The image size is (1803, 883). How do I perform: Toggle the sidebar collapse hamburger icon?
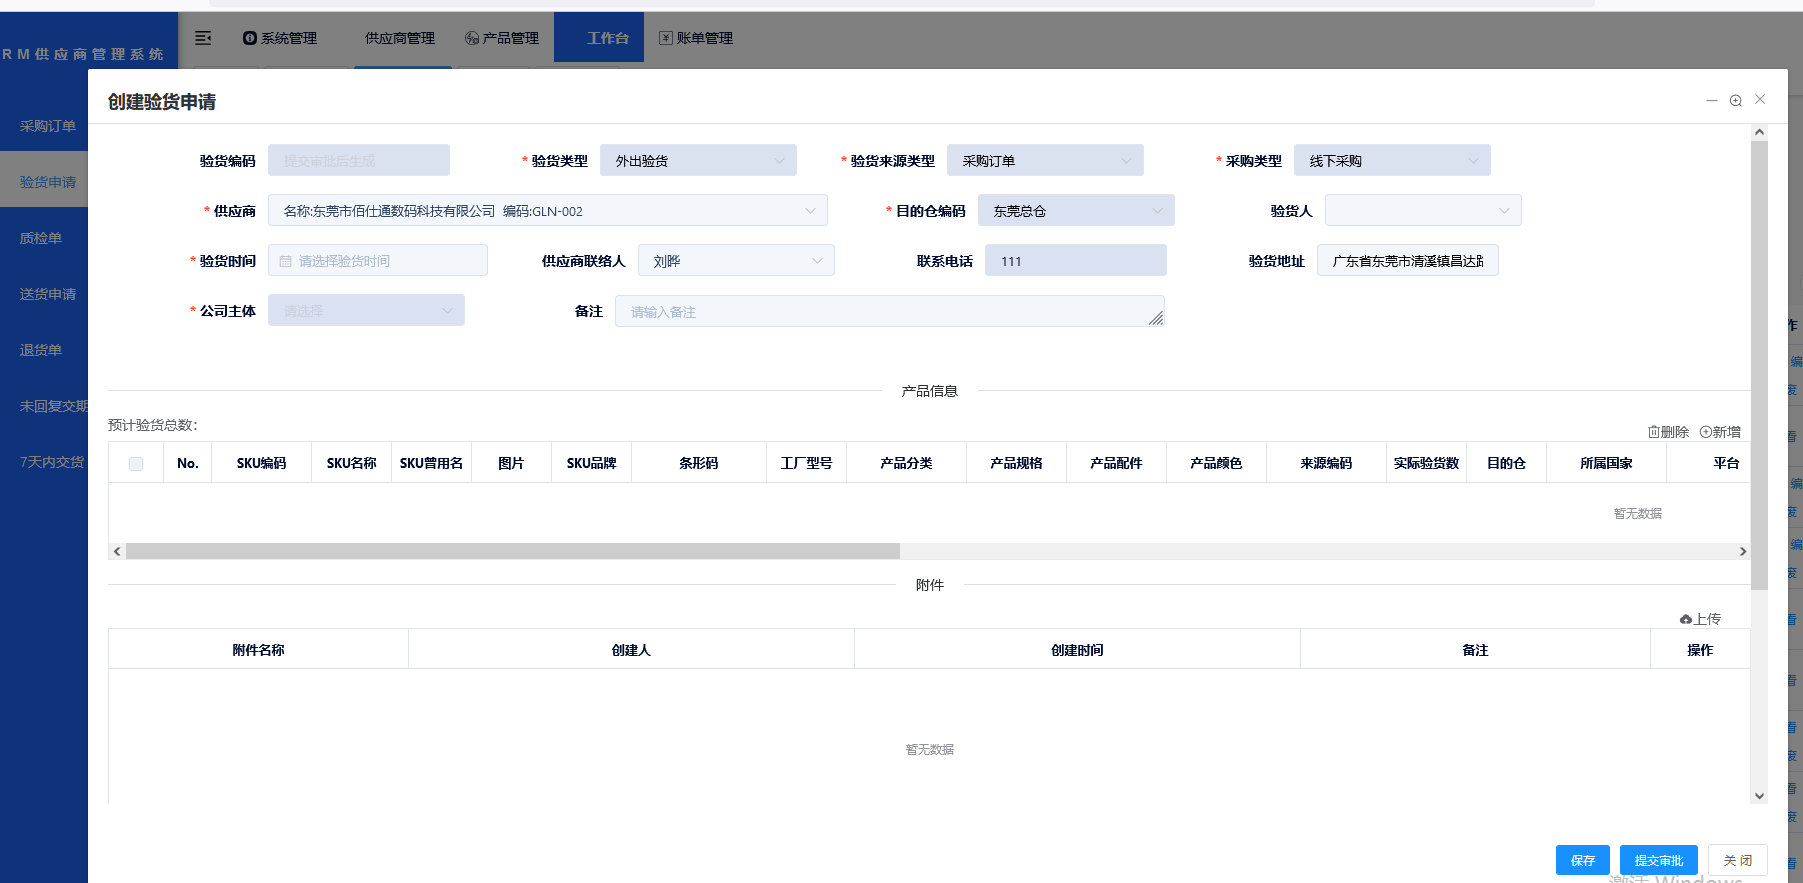(x=203, y=38)
